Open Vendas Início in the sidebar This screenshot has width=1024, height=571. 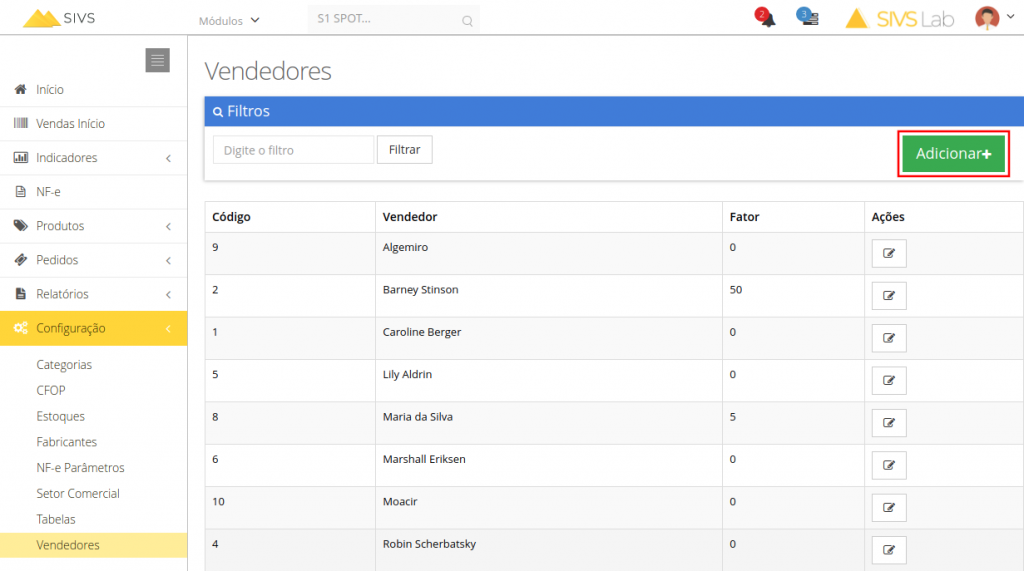93,123
